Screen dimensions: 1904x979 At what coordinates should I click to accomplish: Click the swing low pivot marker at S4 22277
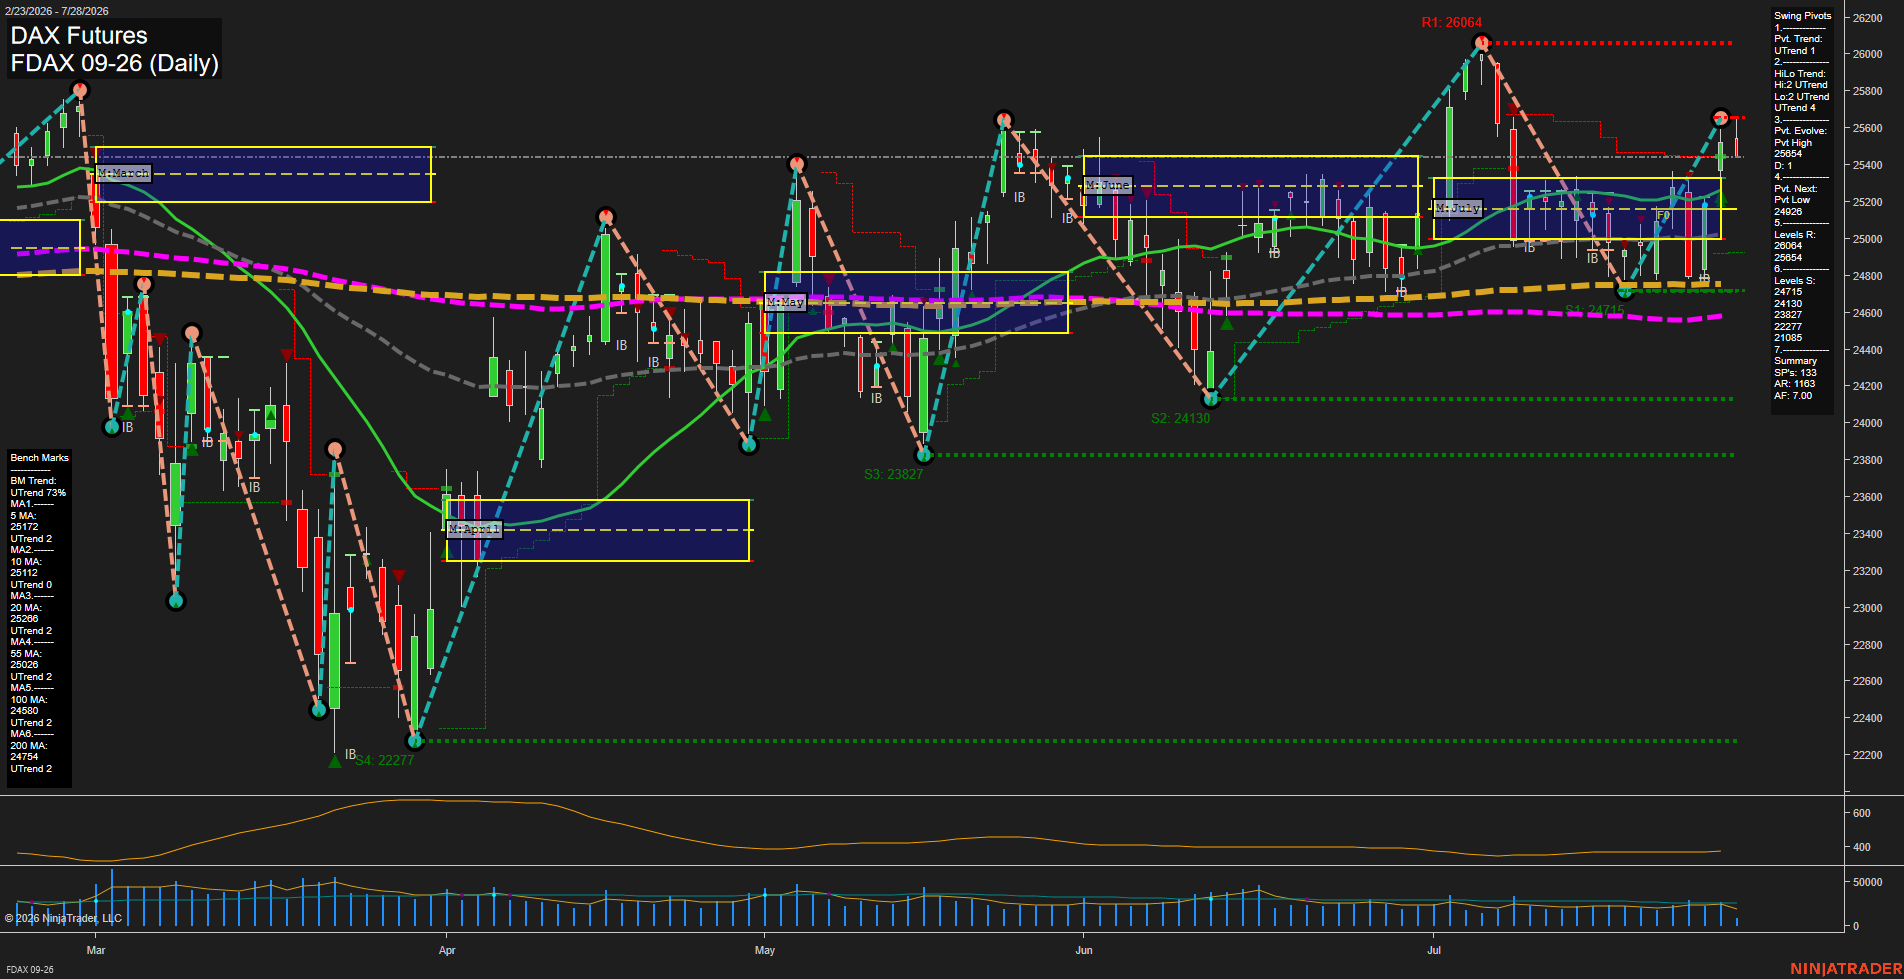point(416,741)
